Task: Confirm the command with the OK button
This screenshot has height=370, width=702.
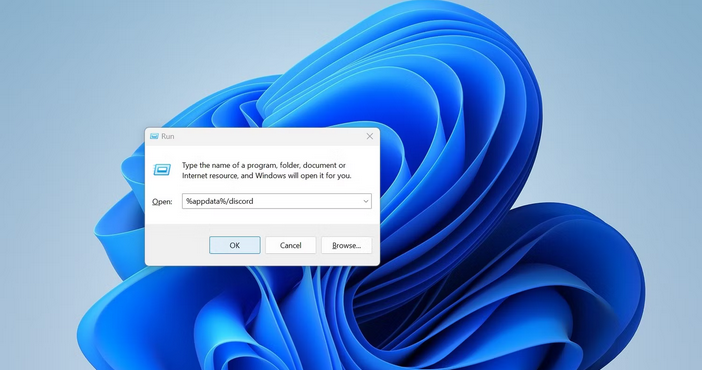Action: (235, 245)
